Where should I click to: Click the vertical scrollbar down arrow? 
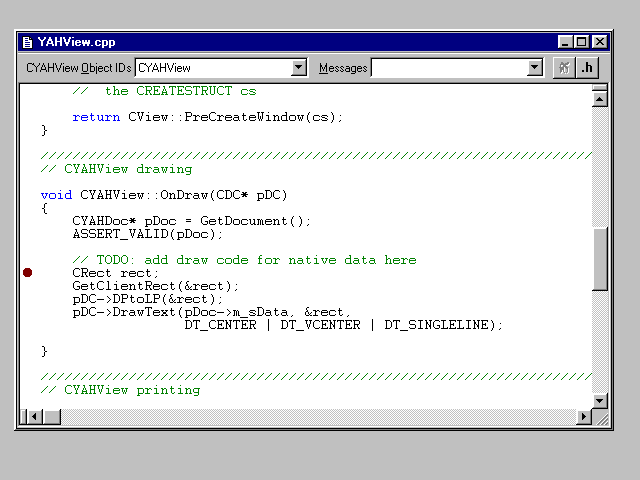pyautogui.click(x=600, y=401)
